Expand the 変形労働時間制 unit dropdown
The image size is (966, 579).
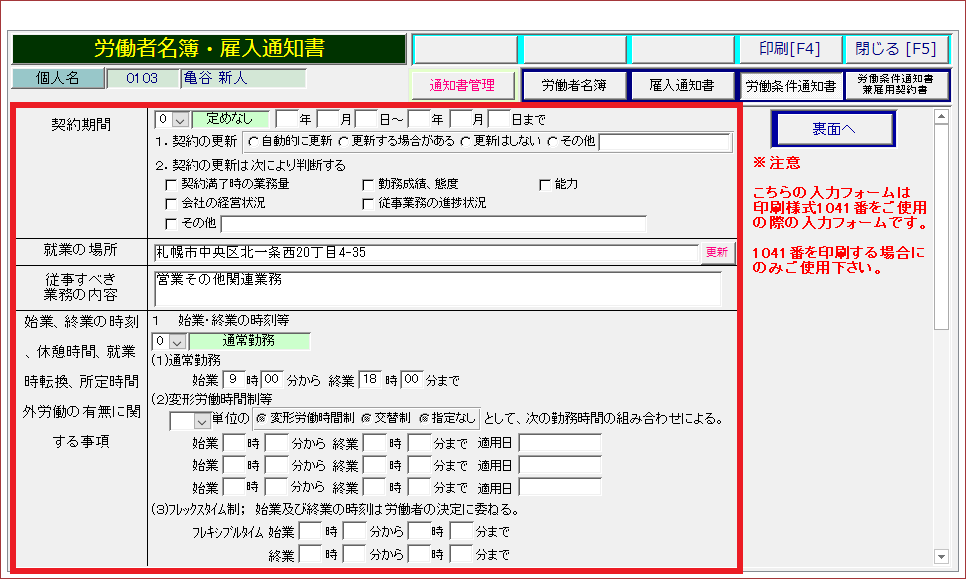click(x=203, y=422)
